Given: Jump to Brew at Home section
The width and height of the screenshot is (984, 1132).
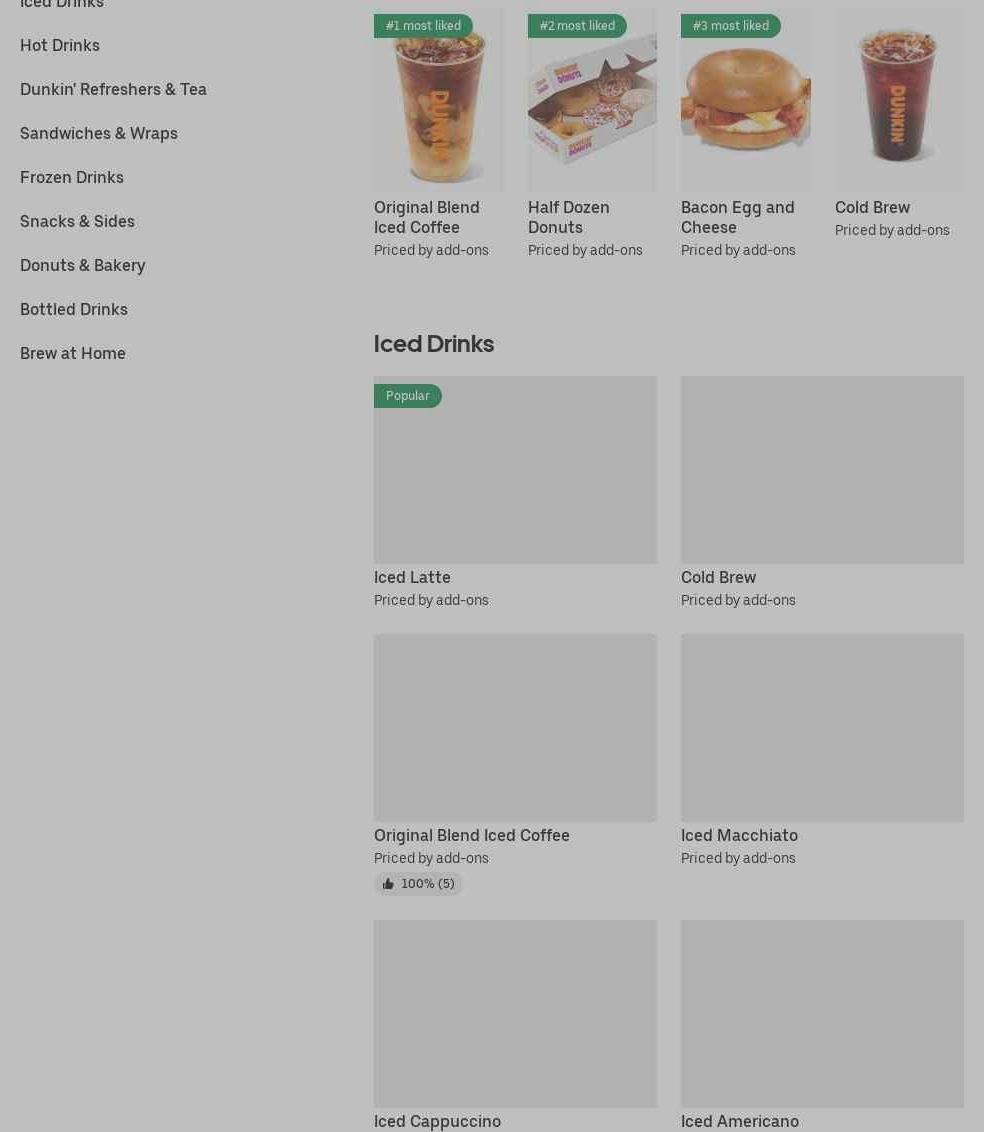Looking at the screenshot, I should (x=73, y=354).
